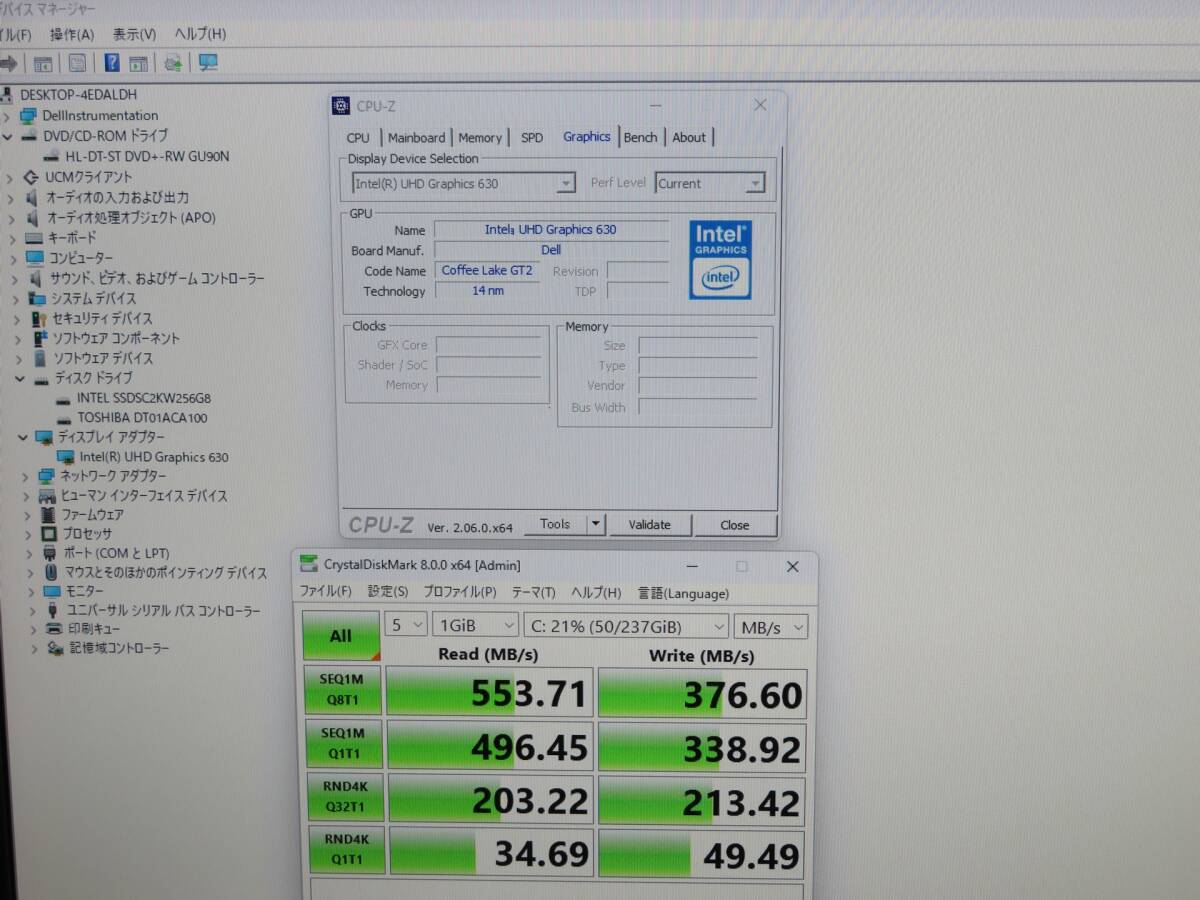Click the TOSHIBA DT01ACA100 disk icon
This screenshot has height=900, width=1200.
point(64,418)
